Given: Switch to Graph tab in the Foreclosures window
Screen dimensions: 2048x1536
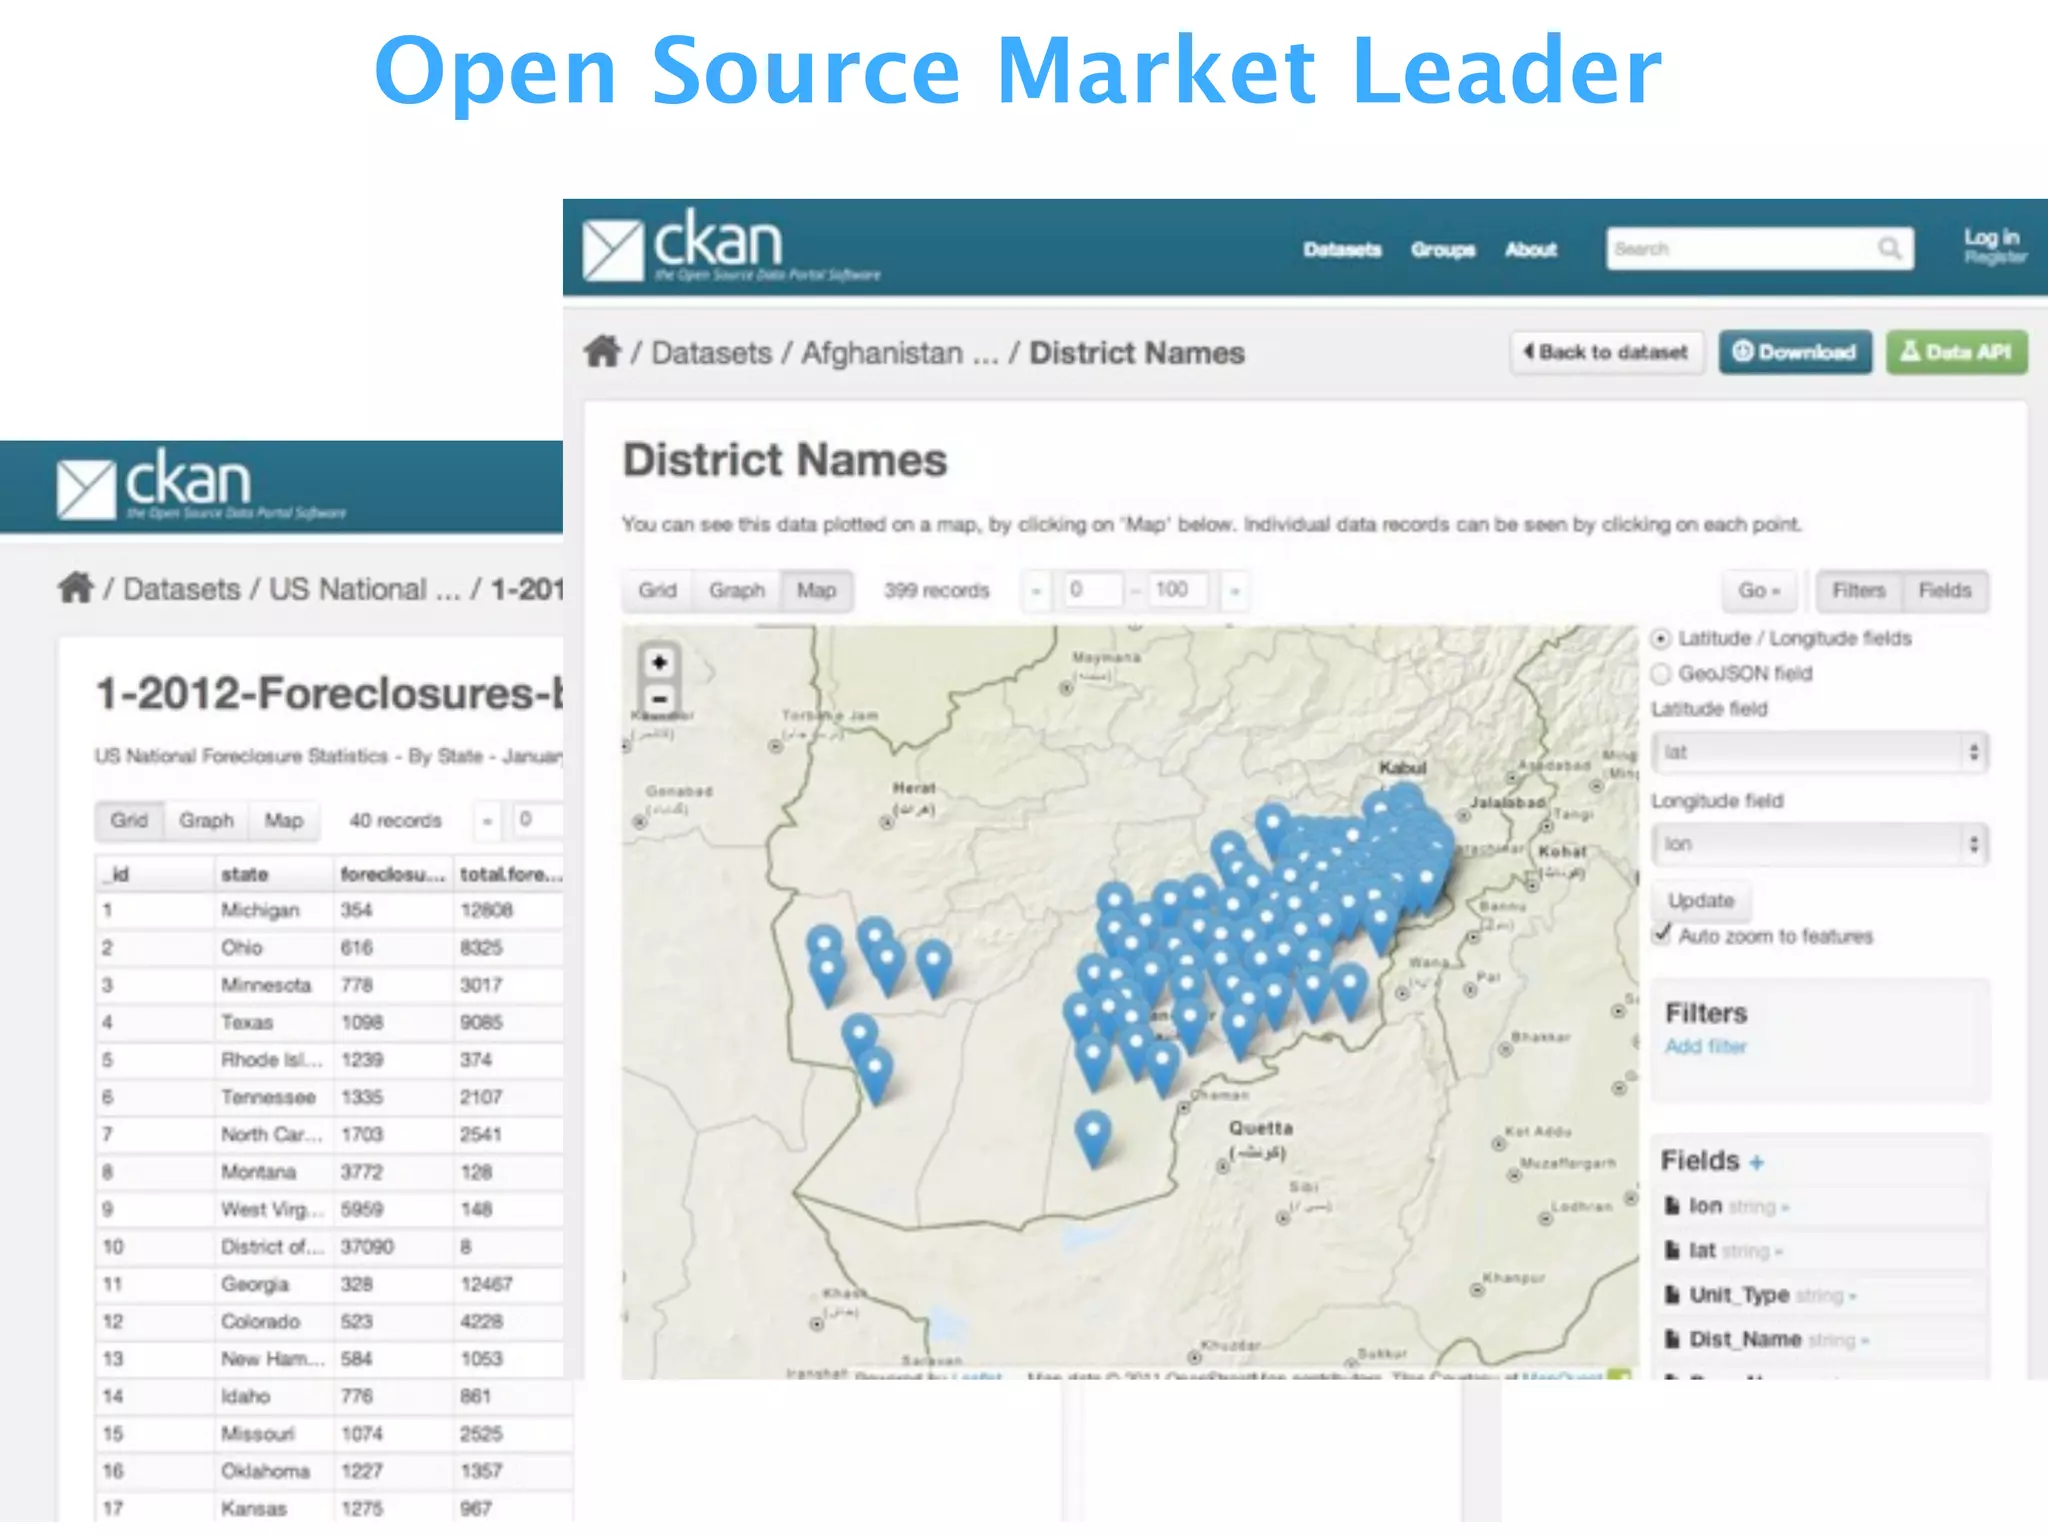Looking at the screenshot, I should [x=206, y=820].
